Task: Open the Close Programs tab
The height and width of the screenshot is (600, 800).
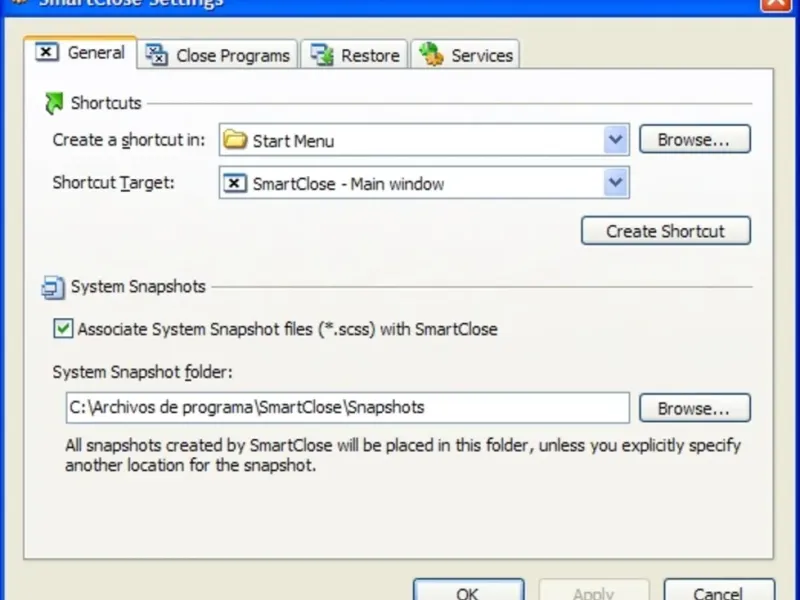Action: click(217, 55)
